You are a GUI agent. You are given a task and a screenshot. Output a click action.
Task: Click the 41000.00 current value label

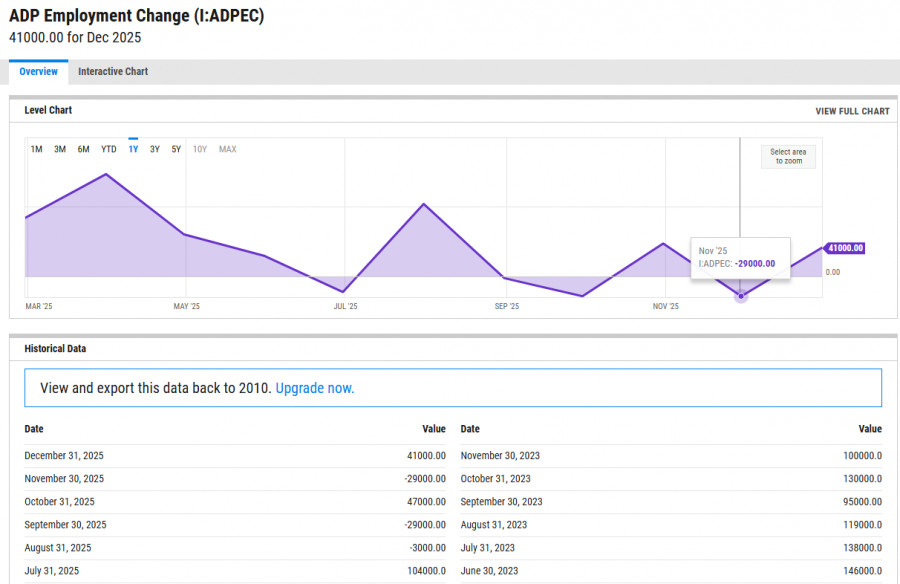[x=845, y=248]
